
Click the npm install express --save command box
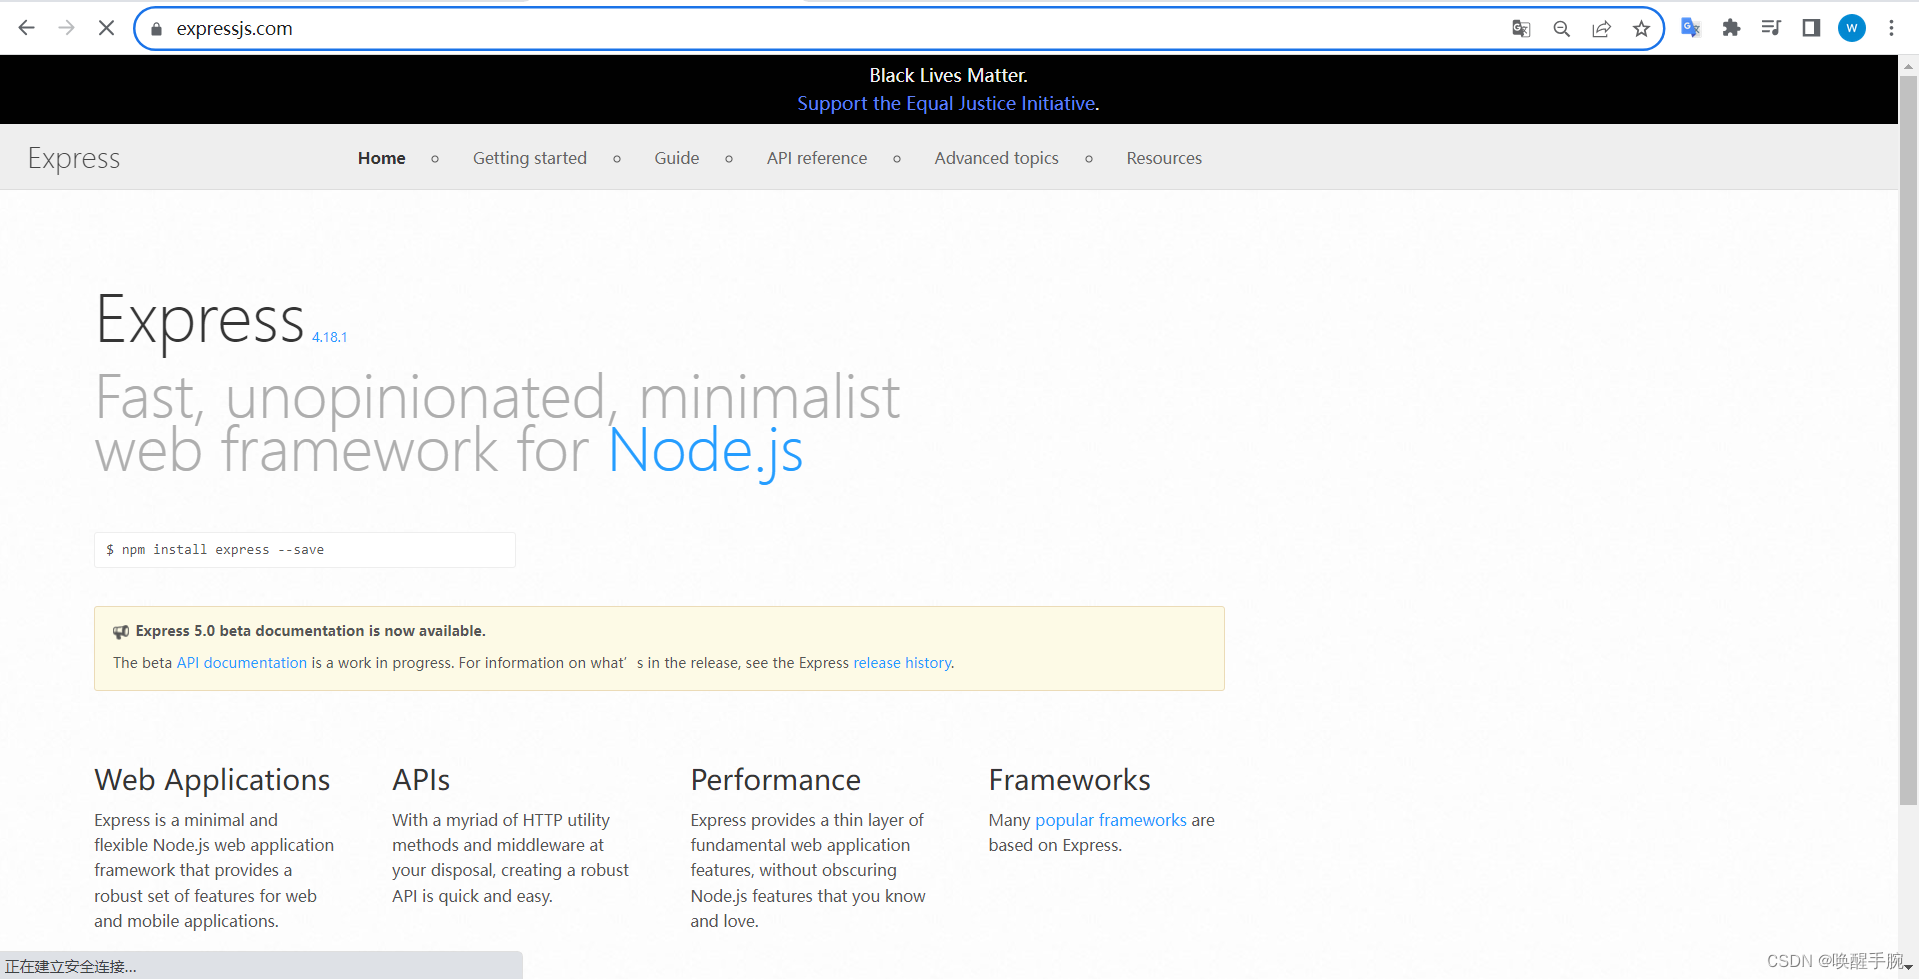[x=305, y=550]
